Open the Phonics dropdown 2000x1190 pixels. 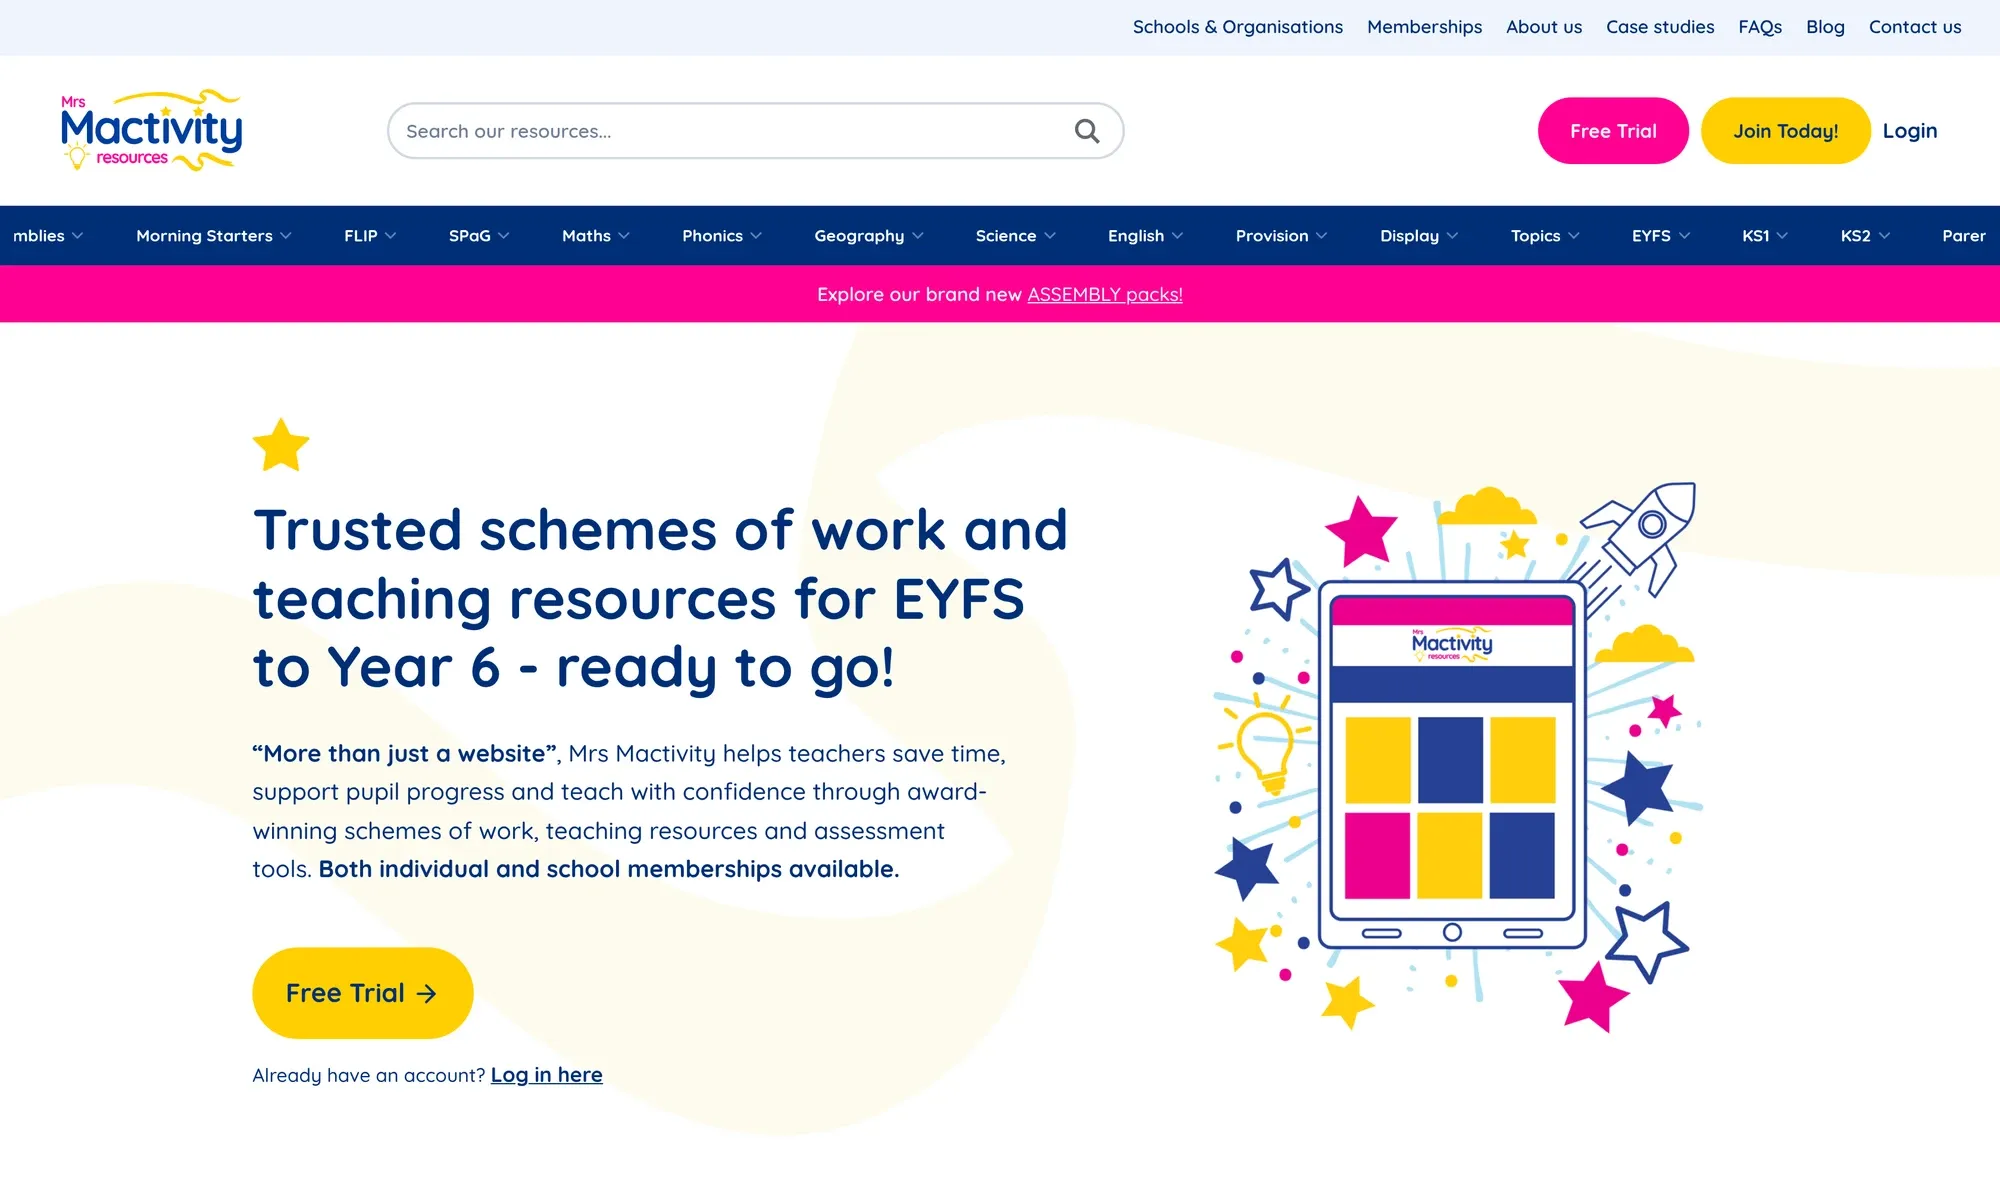coord(722,236)
